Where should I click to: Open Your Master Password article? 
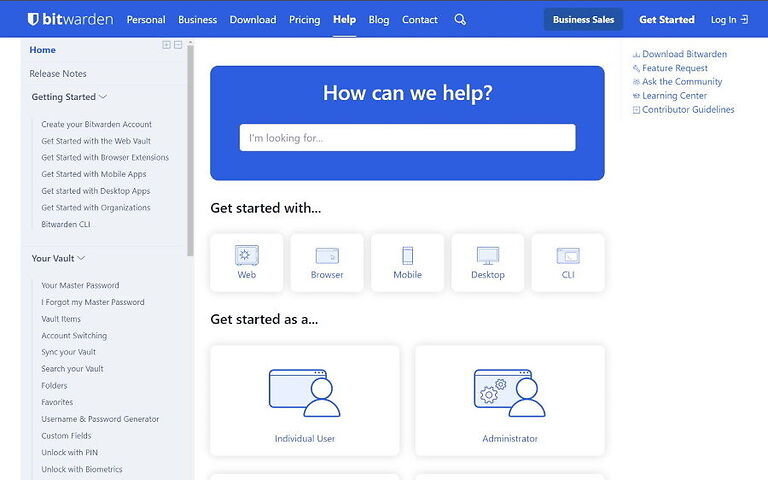point(80,286)
